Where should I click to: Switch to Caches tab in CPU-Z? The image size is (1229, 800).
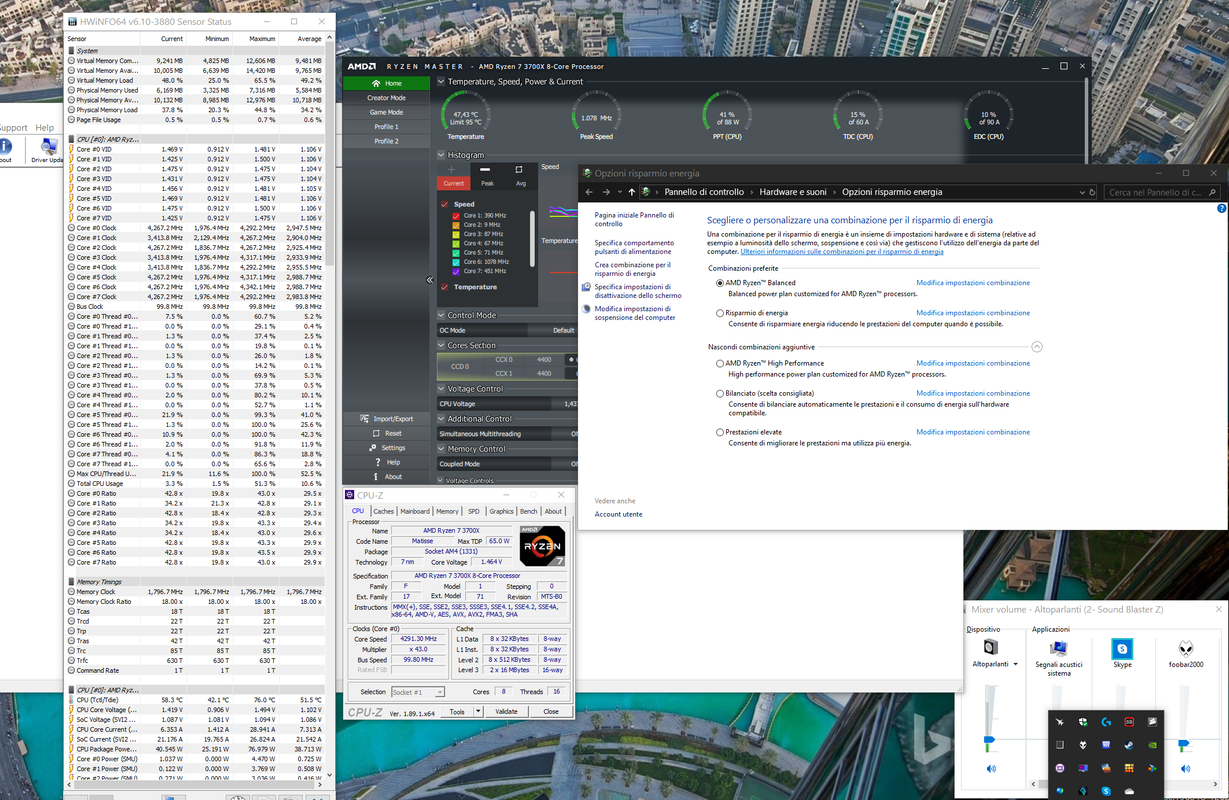click(384, 511)
